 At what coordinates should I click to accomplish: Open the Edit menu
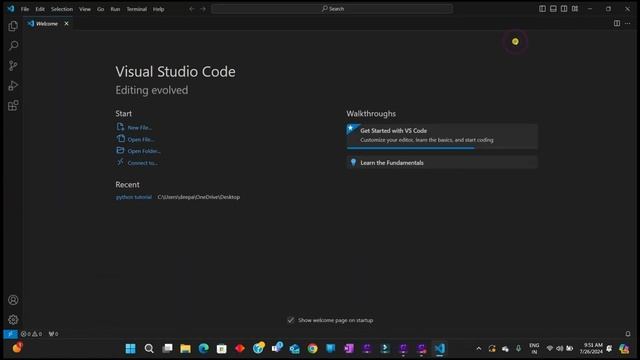click(40, 9)
